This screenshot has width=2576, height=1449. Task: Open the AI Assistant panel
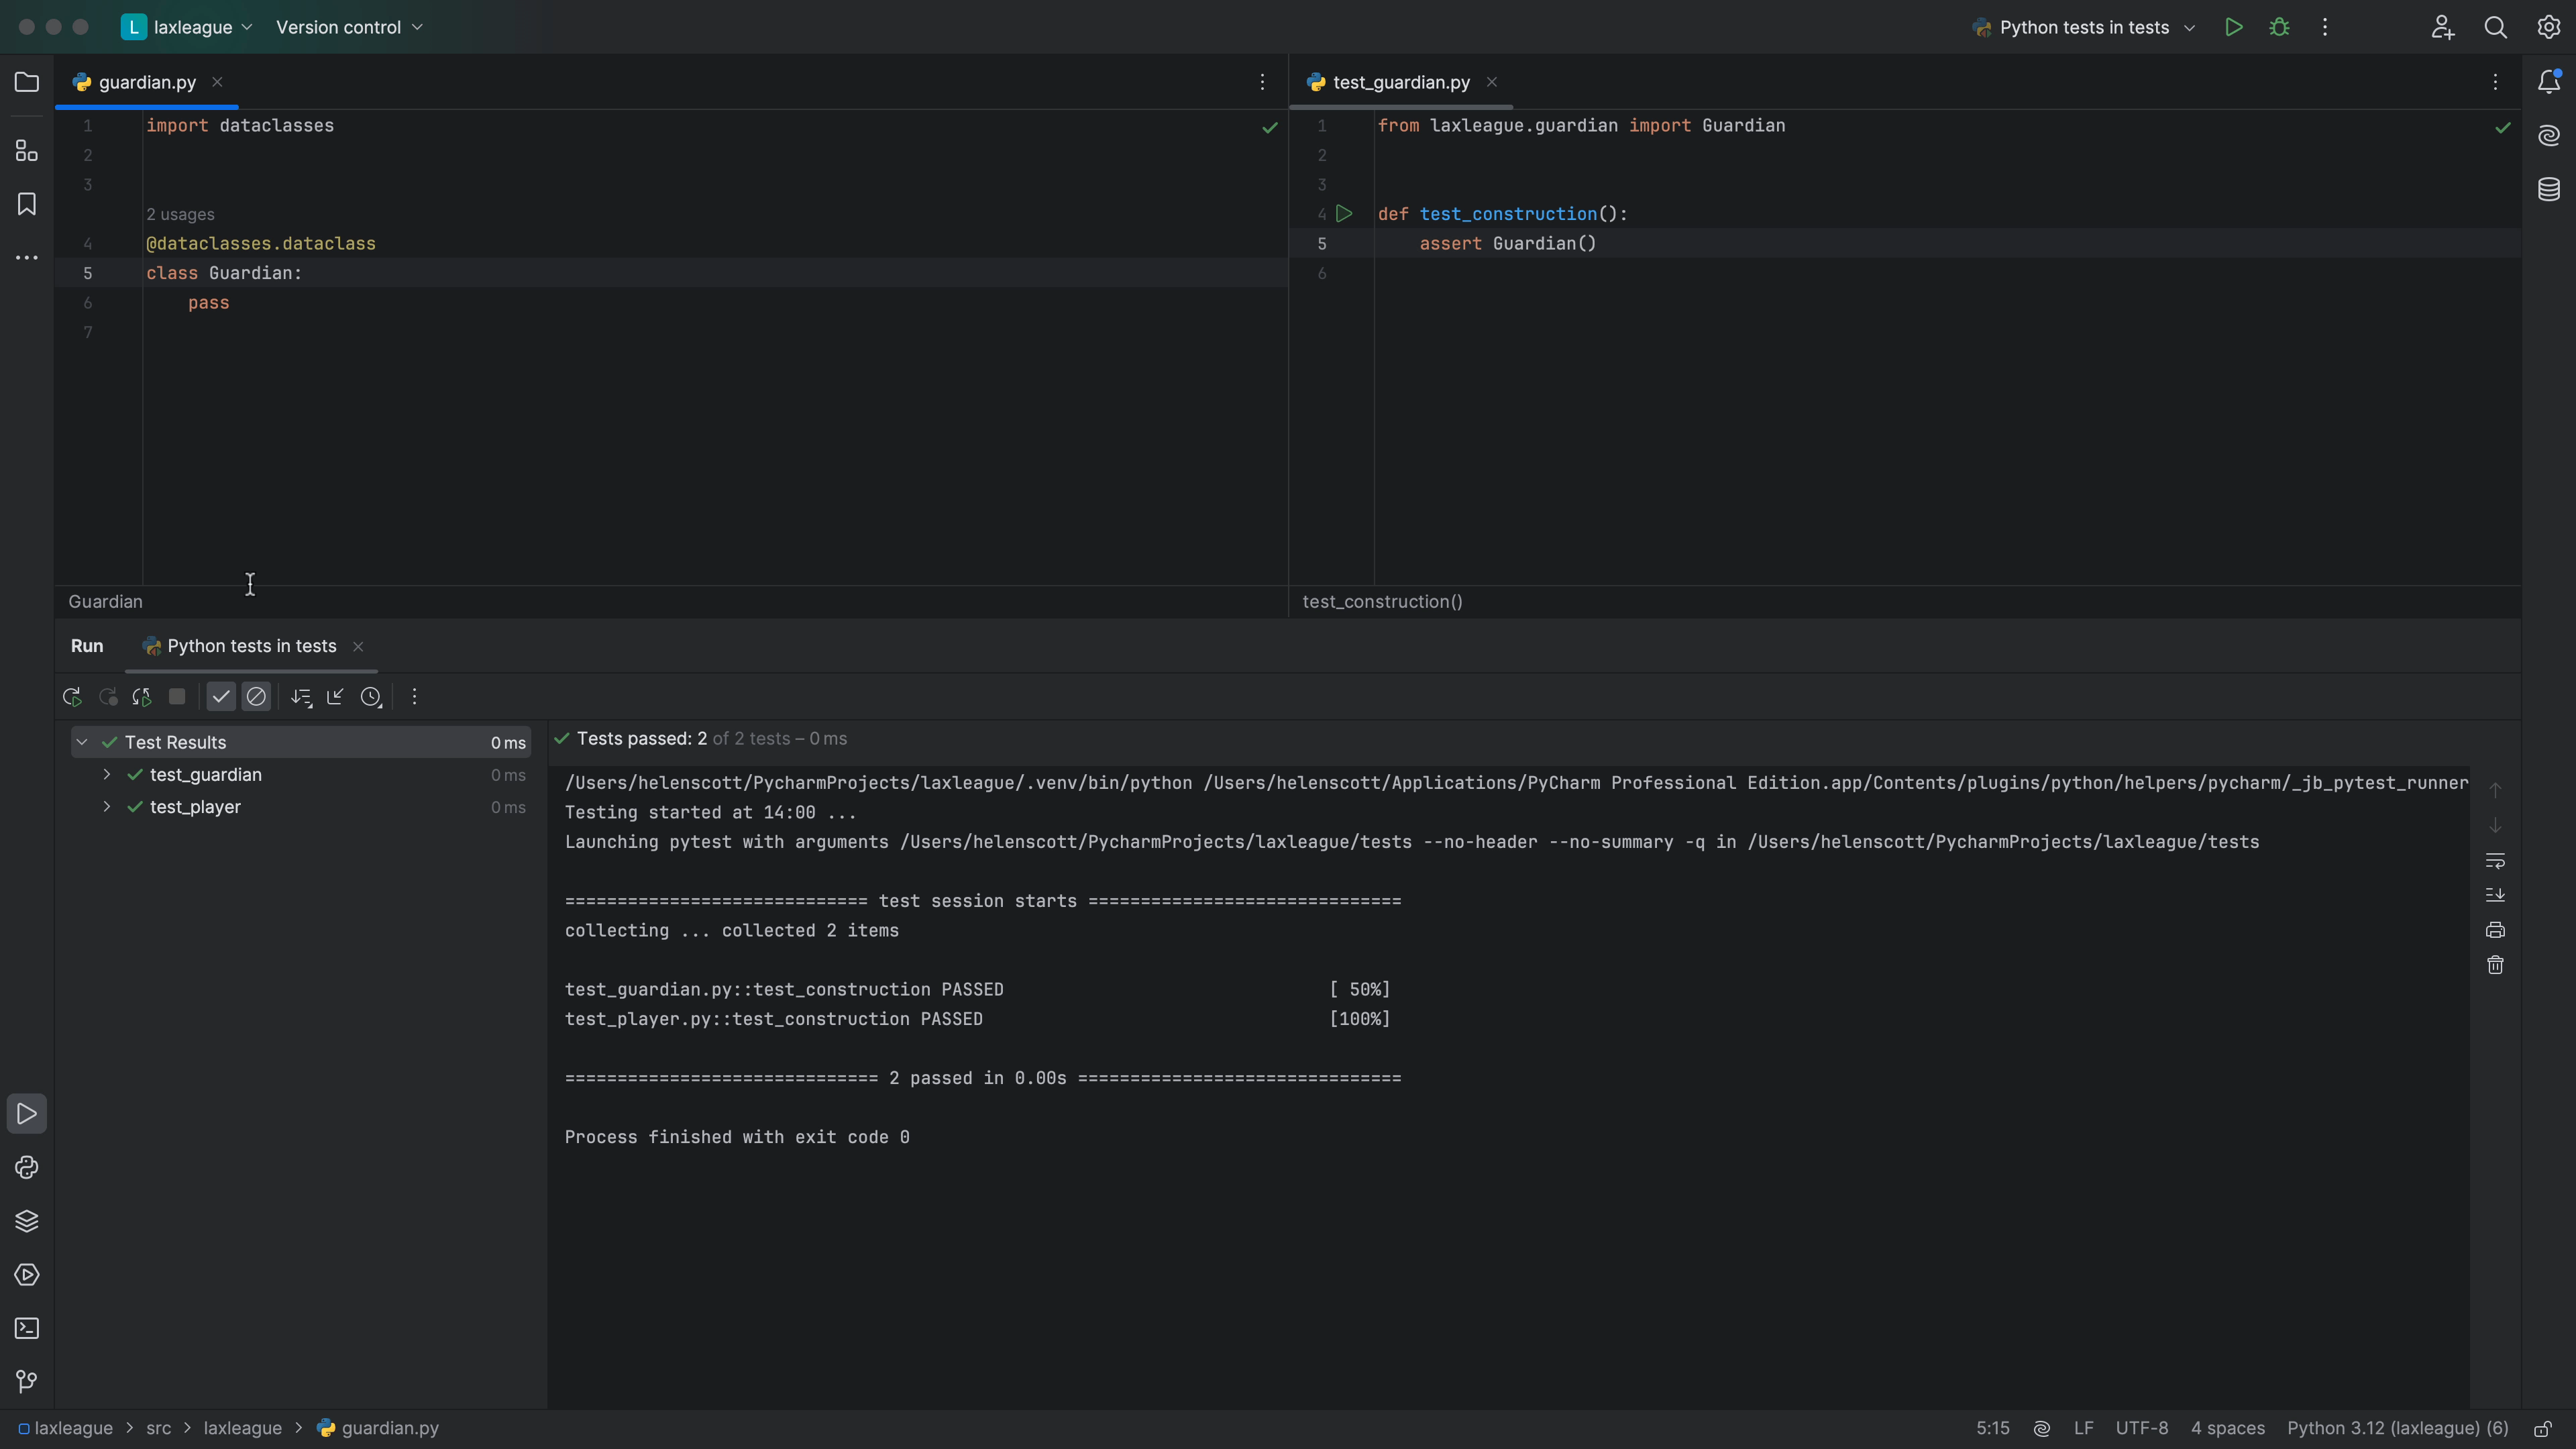pos(2549,135)
